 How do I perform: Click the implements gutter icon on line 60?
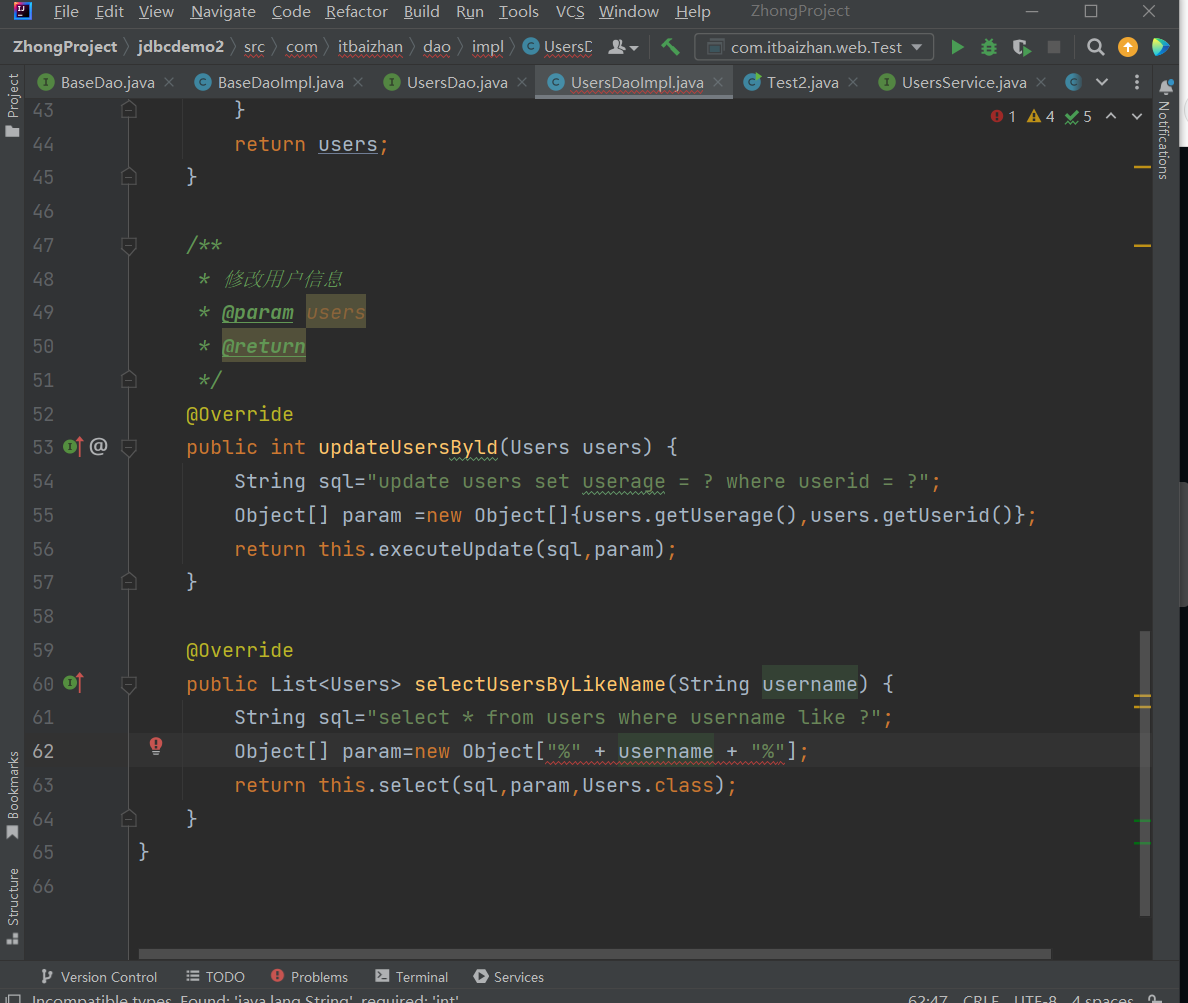(x=73, y=683)
